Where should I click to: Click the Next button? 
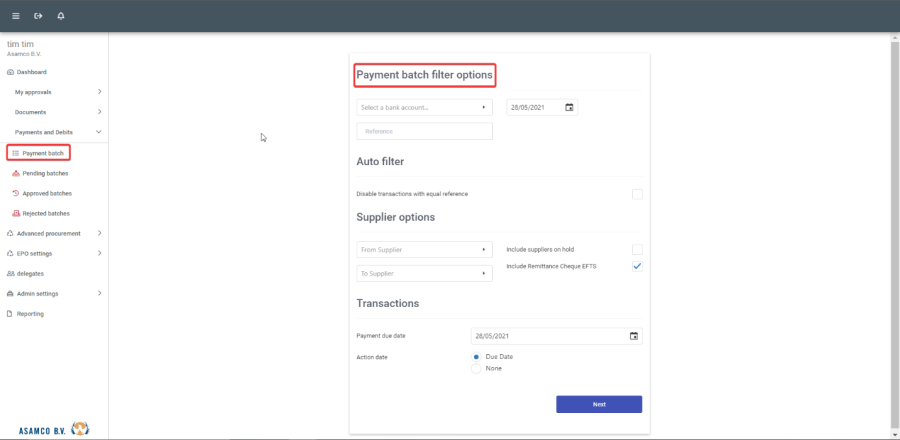point(598,404)
